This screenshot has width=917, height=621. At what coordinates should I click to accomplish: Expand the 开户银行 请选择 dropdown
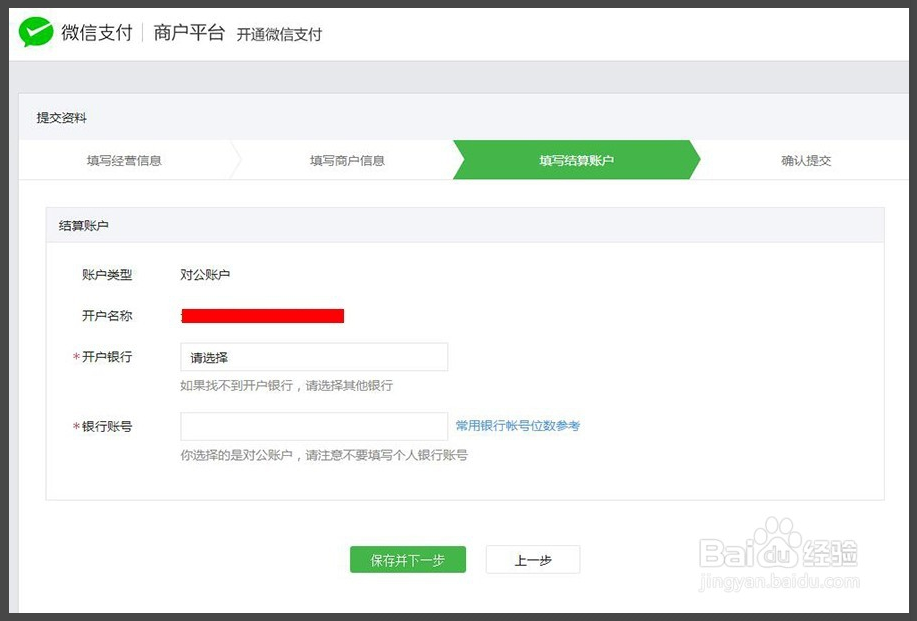(313, 357)
